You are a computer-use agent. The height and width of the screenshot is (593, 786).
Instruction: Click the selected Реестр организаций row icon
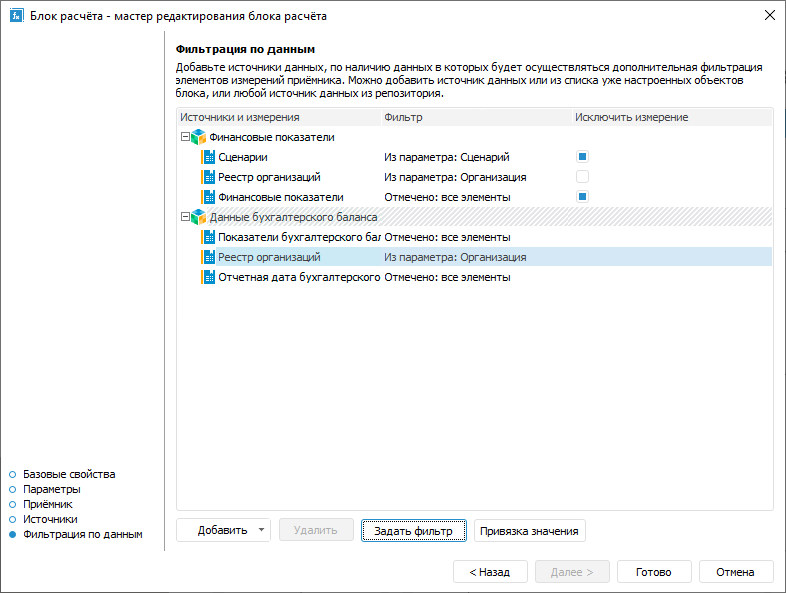(209, 257)
